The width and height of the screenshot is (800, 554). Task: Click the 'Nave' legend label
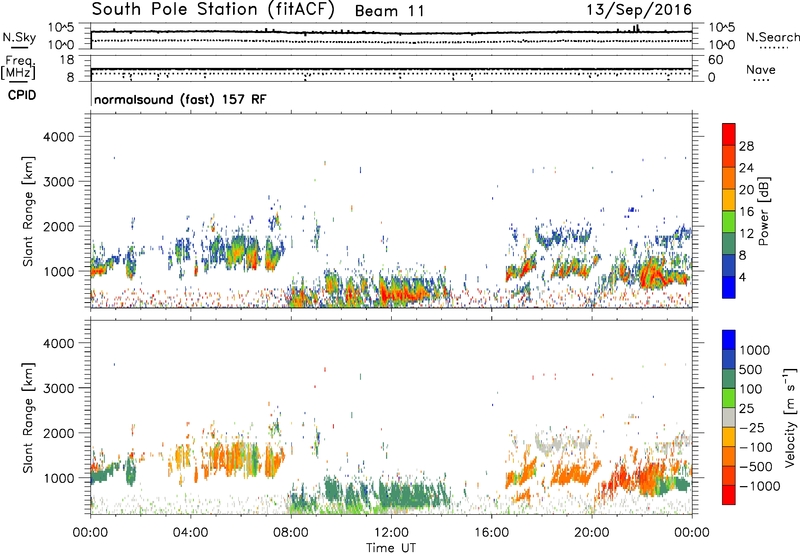click(x=760, y=69)
